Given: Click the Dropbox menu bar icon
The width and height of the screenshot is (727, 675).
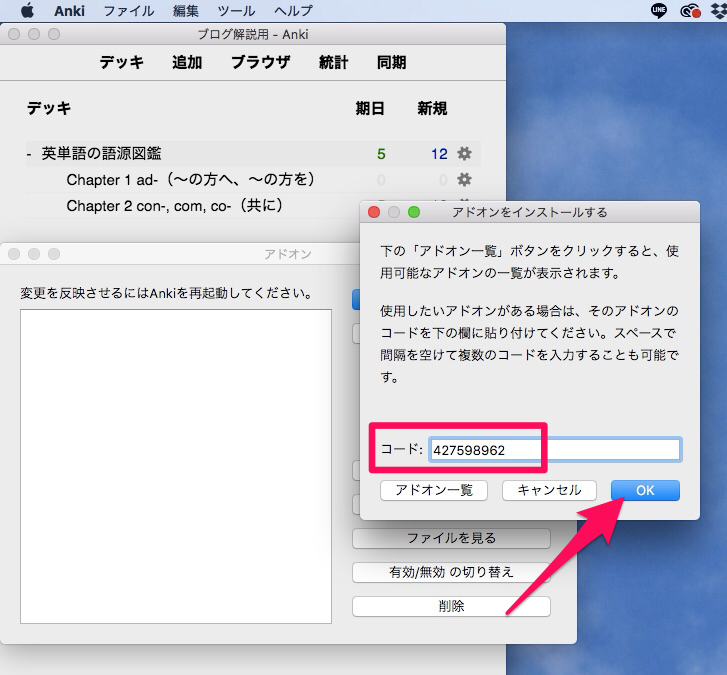Looking at the screenshot, I should [x=719, y=11].
